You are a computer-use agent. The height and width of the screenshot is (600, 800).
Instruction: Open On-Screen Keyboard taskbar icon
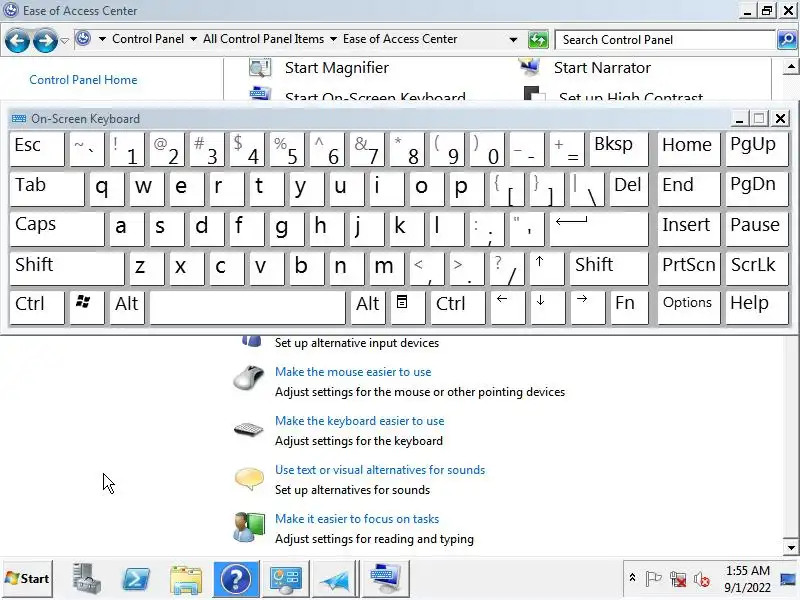coord(385,579)
